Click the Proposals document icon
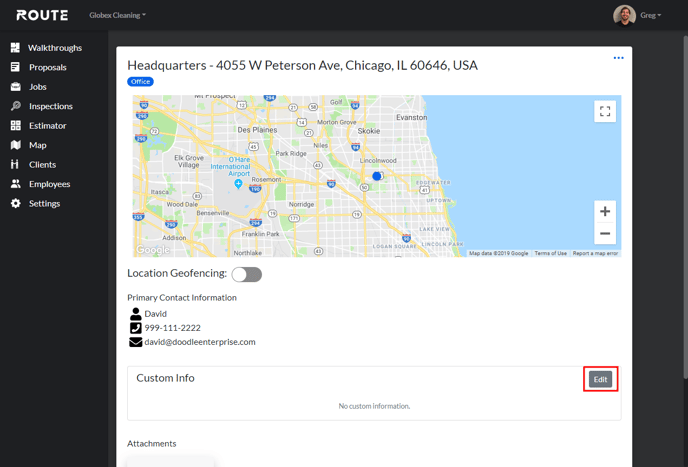The image size is (688, 467). (x=15, y=67)
